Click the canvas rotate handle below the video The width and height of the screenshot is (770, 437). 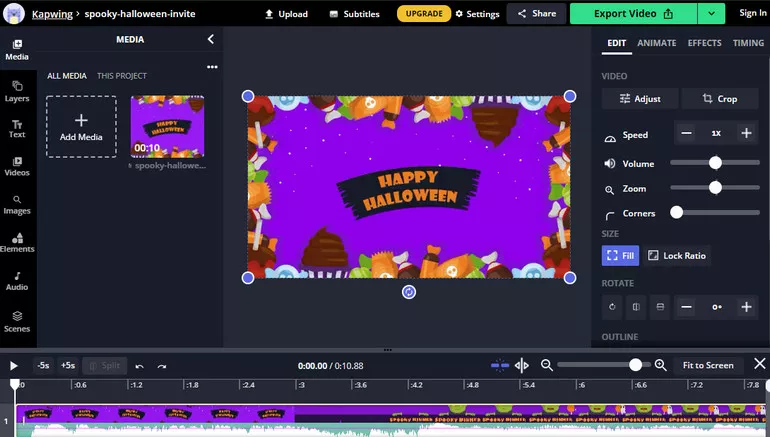coord(409,292)
